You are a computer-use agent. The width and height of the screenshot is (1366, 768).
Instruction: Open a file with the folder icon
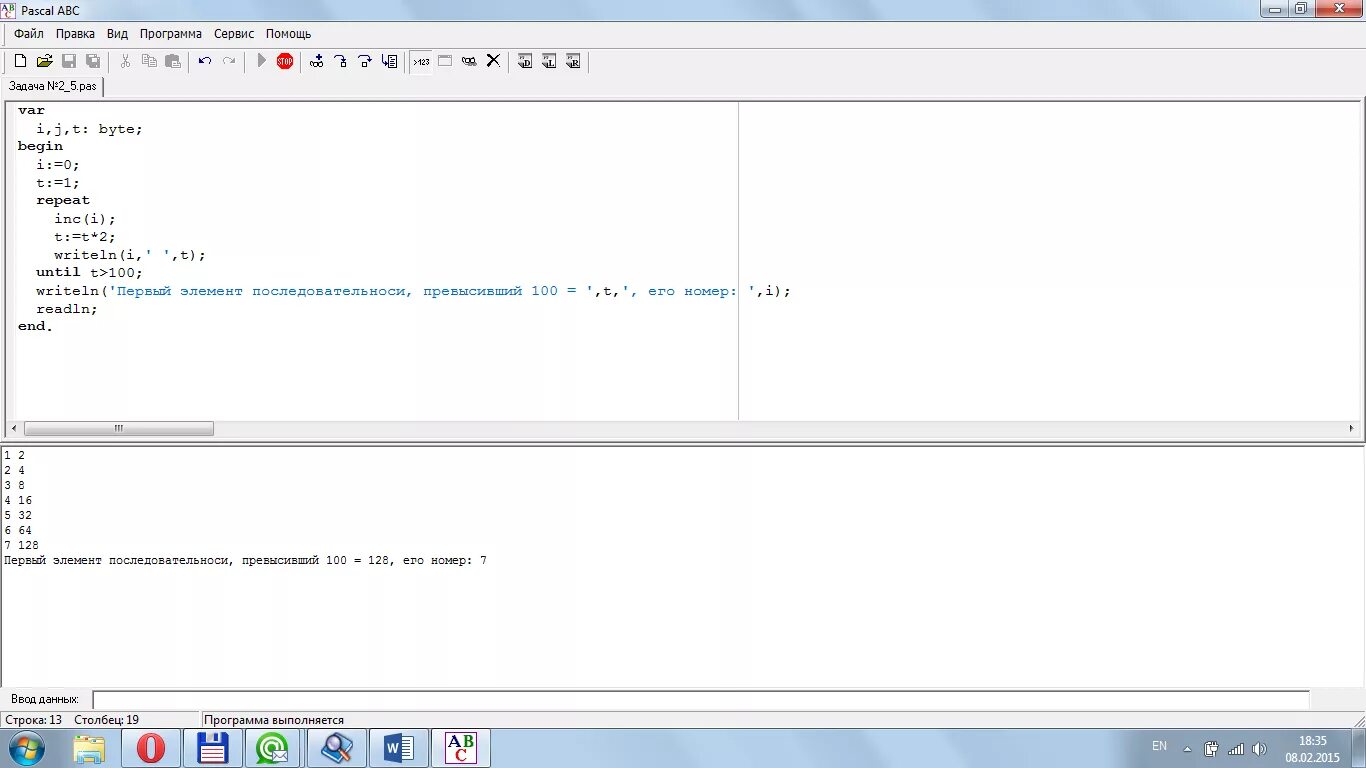point(44,61)
